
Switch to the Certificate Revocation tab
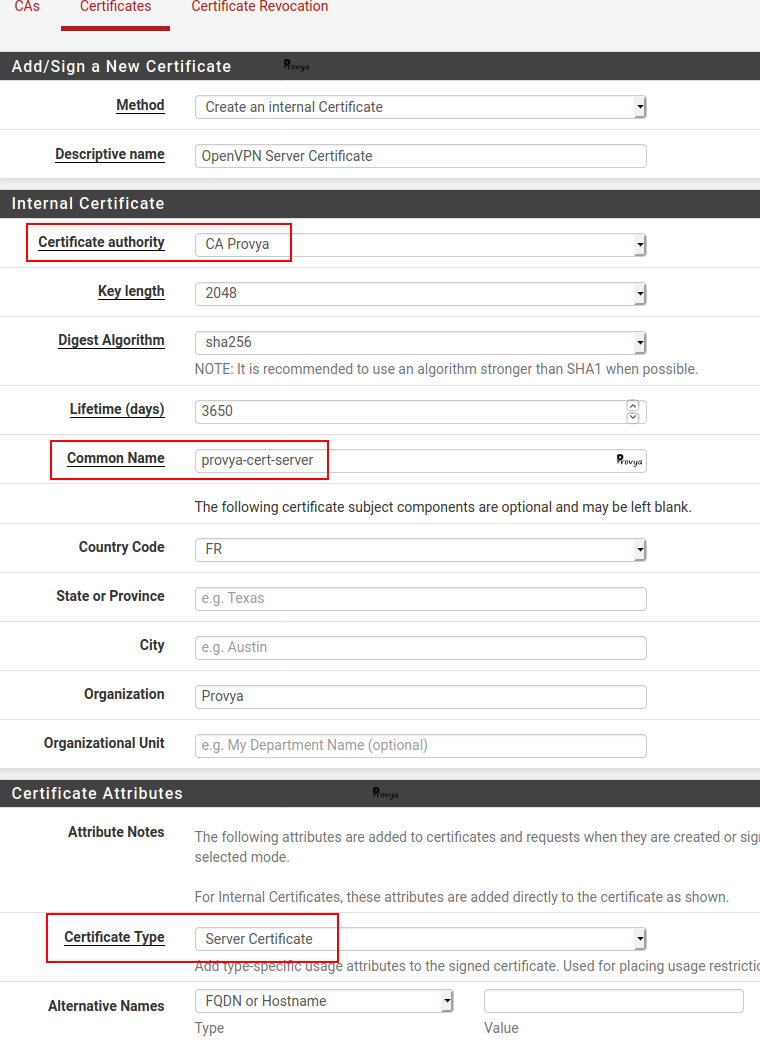coord(259,7)
